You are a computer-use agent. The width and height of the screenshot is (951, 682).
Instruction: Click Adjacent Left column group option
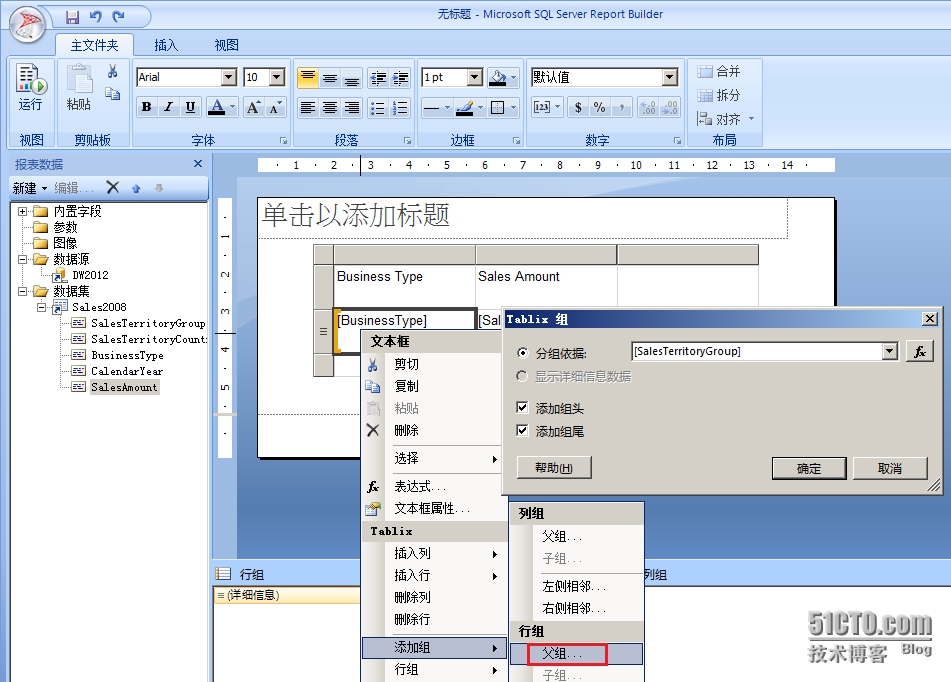tap(576, 586)
